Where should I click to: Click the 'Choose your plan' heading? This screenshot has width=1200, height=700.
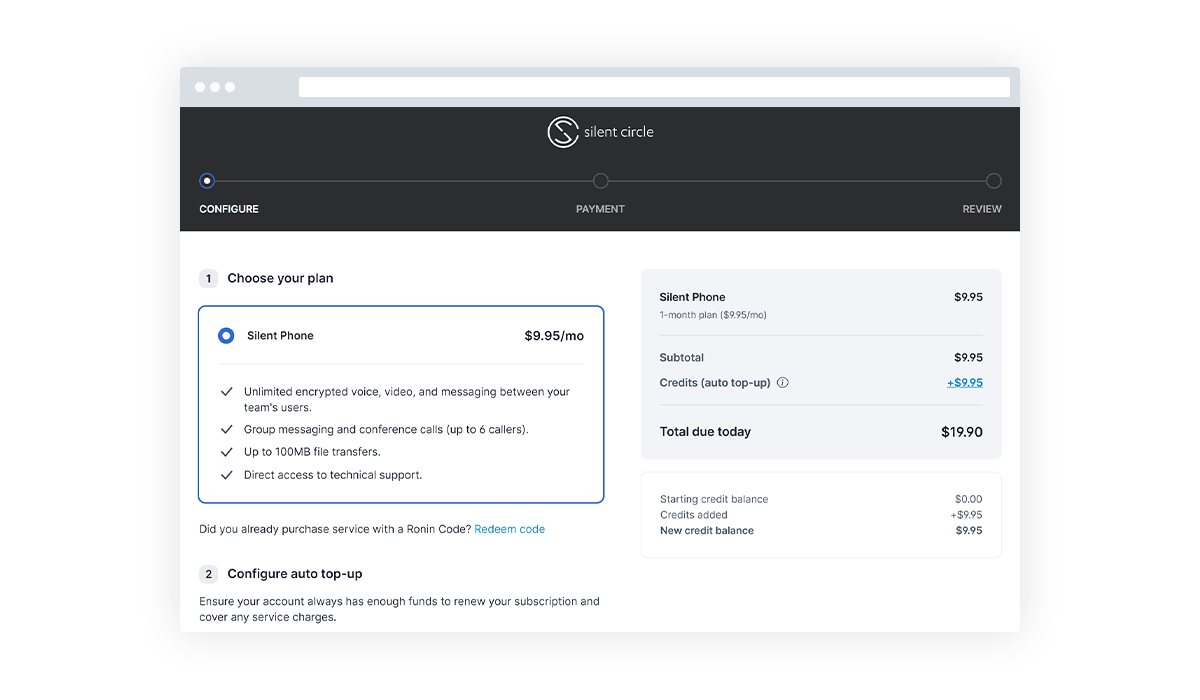coord(280,279)
